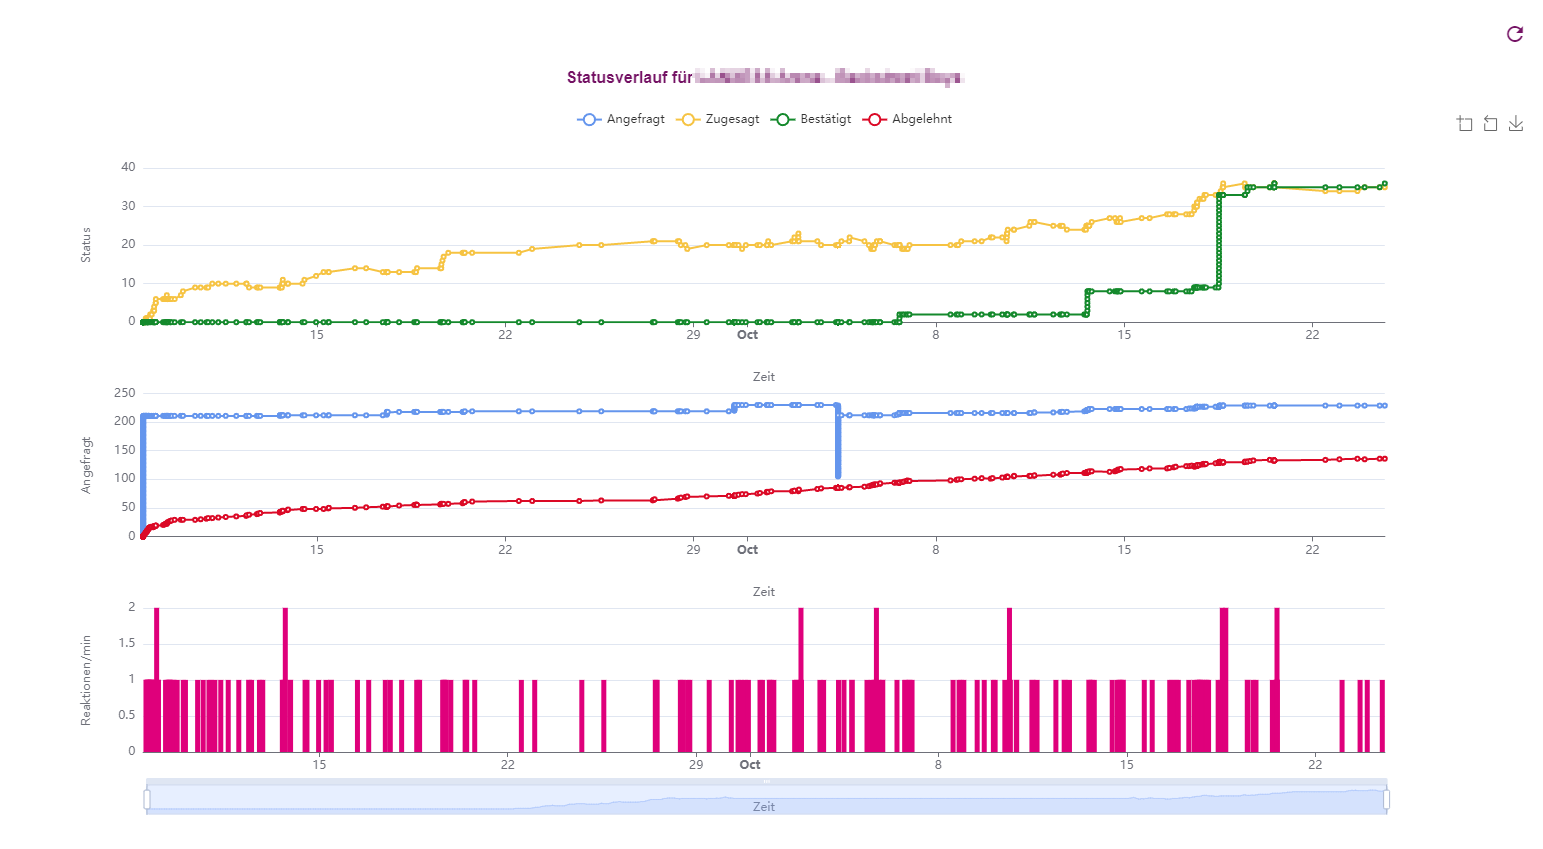Click the 1.5 tick on the Reaktionen axis

point(127,643)
